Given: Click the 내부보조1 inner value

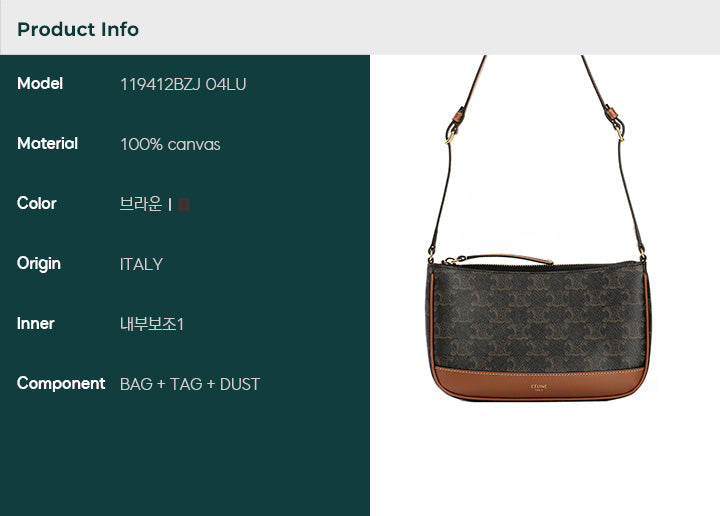Looking at the screenshot, I should point(152,324).
